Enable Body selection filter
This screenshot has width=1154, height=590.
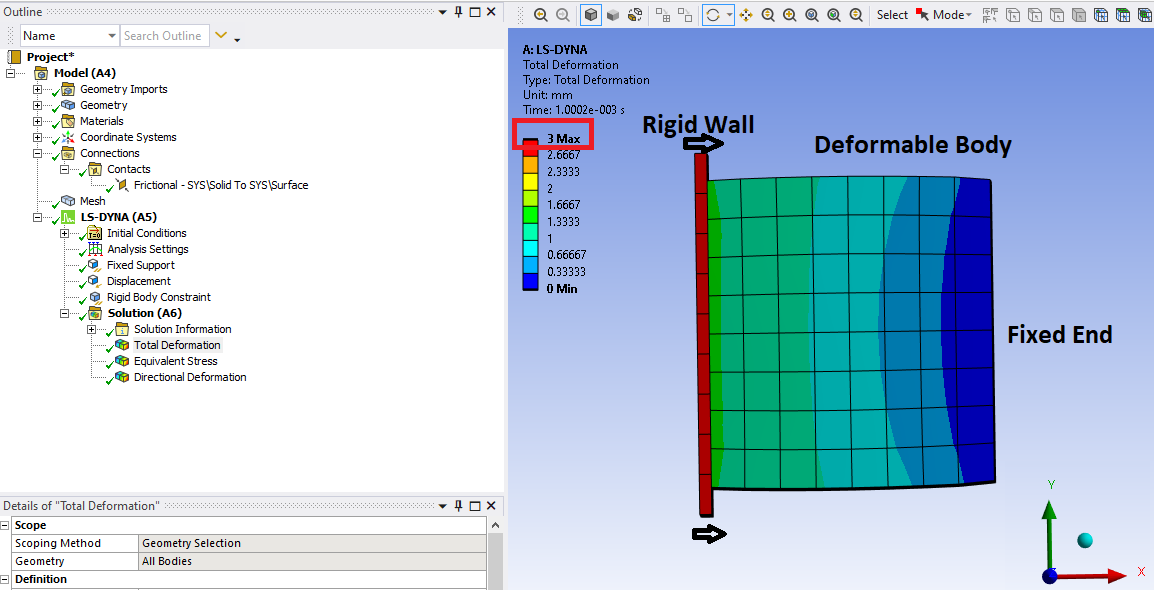(1079, 15)
